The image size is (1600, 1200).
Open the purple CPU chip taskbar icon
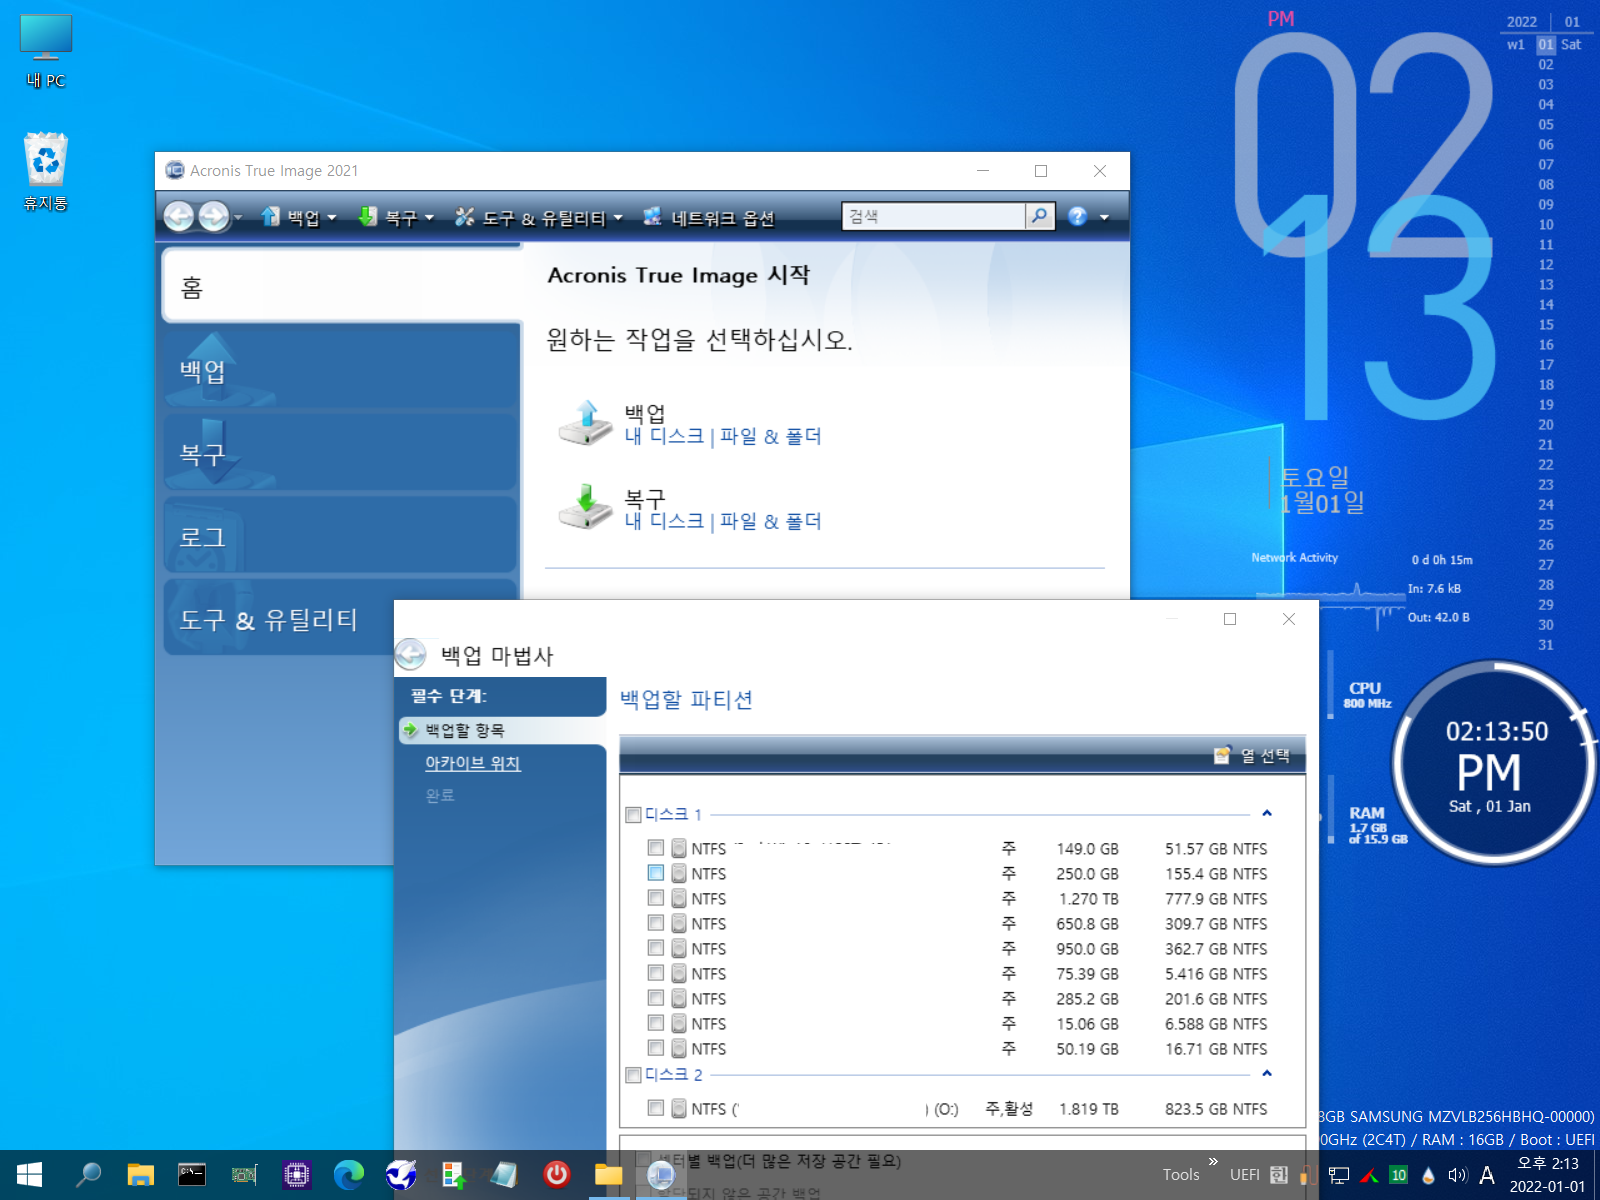(x=296, y=1175)
